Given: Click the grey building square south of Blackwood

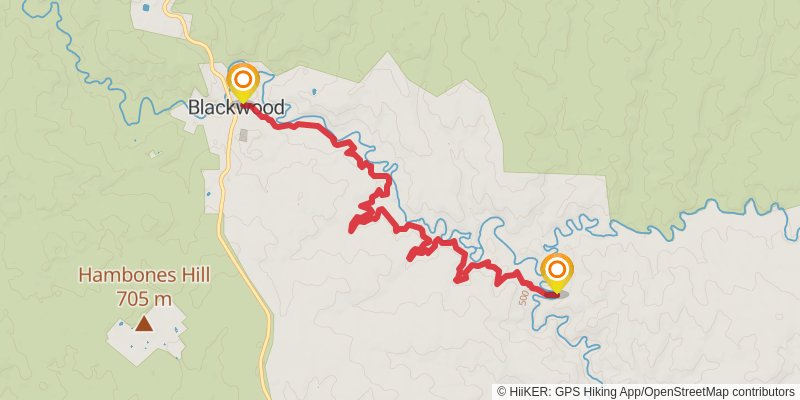Looking at the screenshot, I should [x=243, y=135].
